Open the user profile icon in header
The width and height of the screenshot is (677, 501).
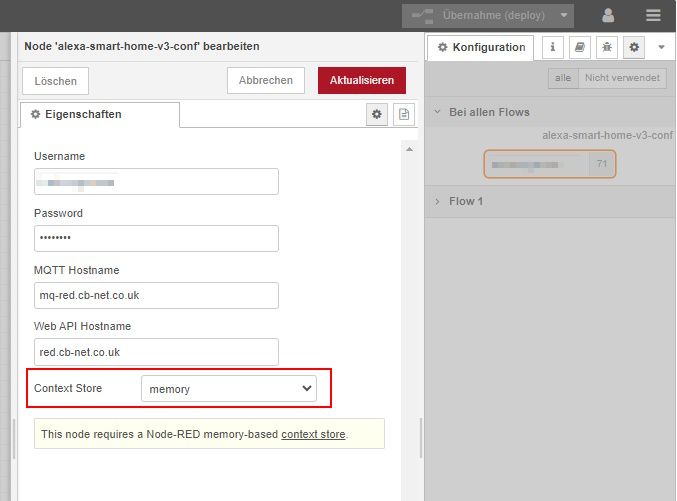[608, 16]
